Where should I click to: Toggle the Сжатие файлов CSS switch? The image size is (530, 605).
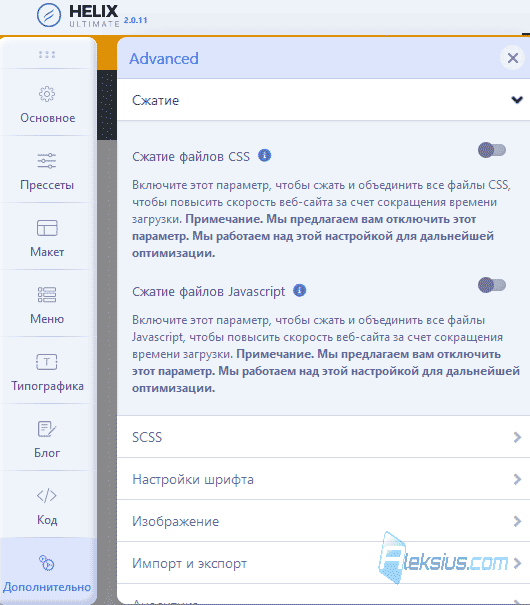point(491,150)
